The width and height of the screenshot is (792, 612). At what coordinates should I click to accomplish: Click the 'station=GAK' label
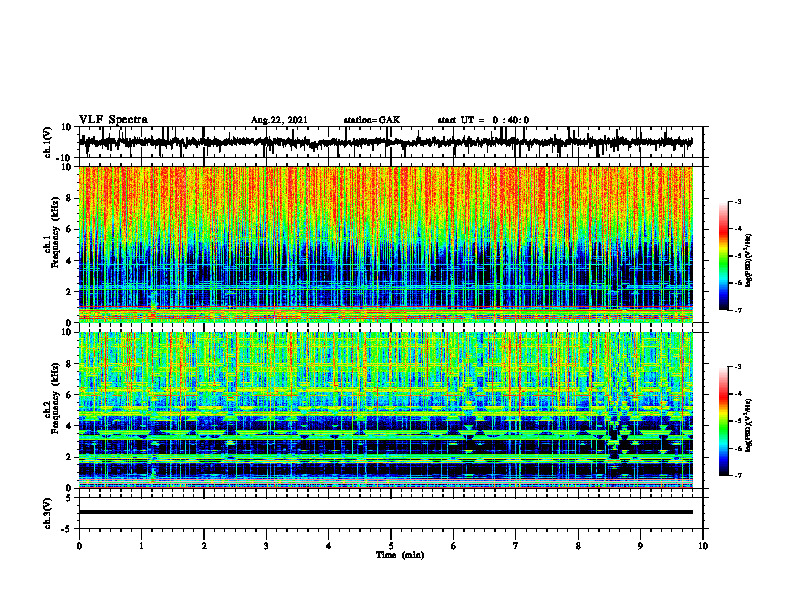pyautogui.click(x=372, y=120)
